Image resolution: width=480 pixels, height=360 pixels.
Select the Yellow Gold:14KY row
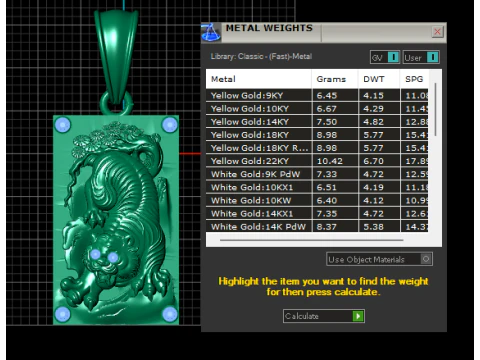(317, 122)
